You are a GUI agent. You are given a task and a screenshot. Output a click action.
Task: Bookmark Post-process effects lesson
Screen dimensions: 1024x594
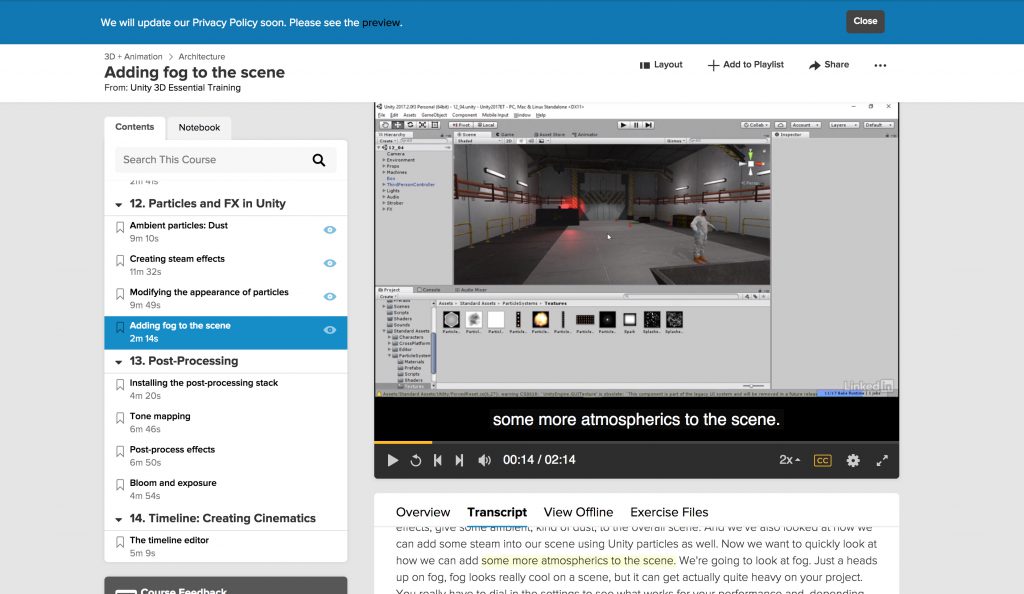pyautogui.click(x=120, y=451)
